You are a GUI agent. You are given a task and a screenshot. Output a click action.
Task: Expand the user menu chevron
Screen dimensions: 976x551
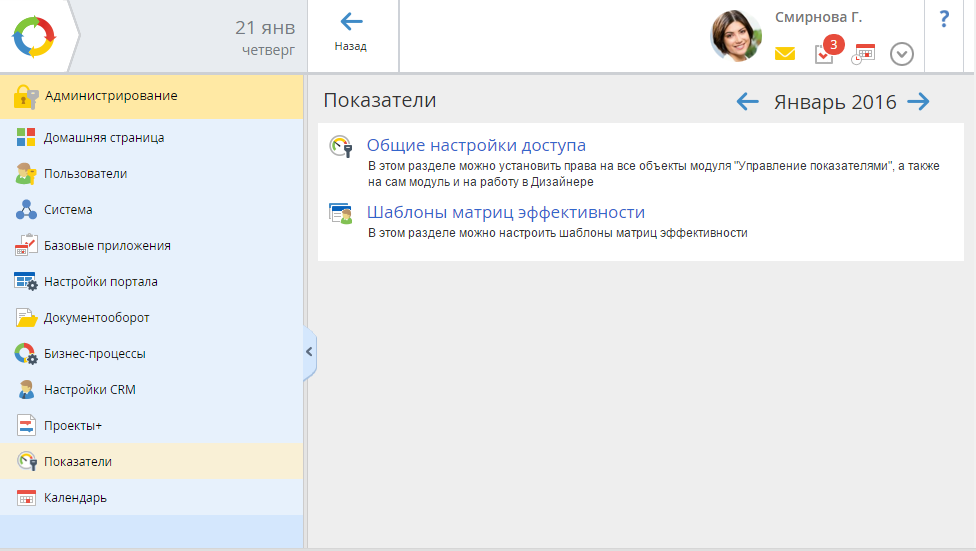902,54
